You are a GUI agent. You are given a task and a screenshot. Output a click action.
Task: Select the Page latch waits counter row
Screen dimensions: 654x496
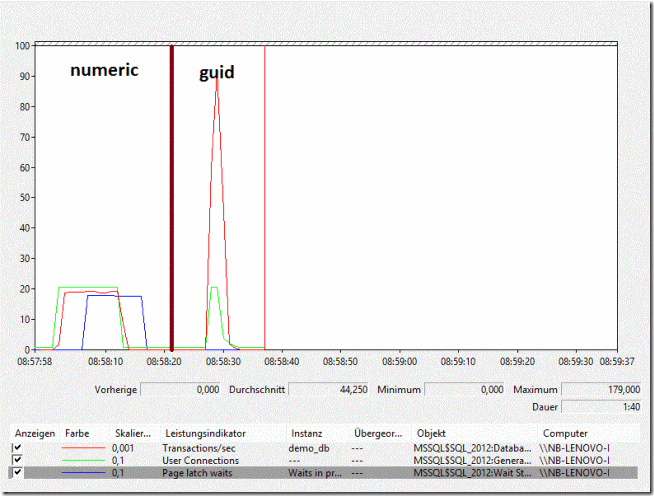click(324, 473)
